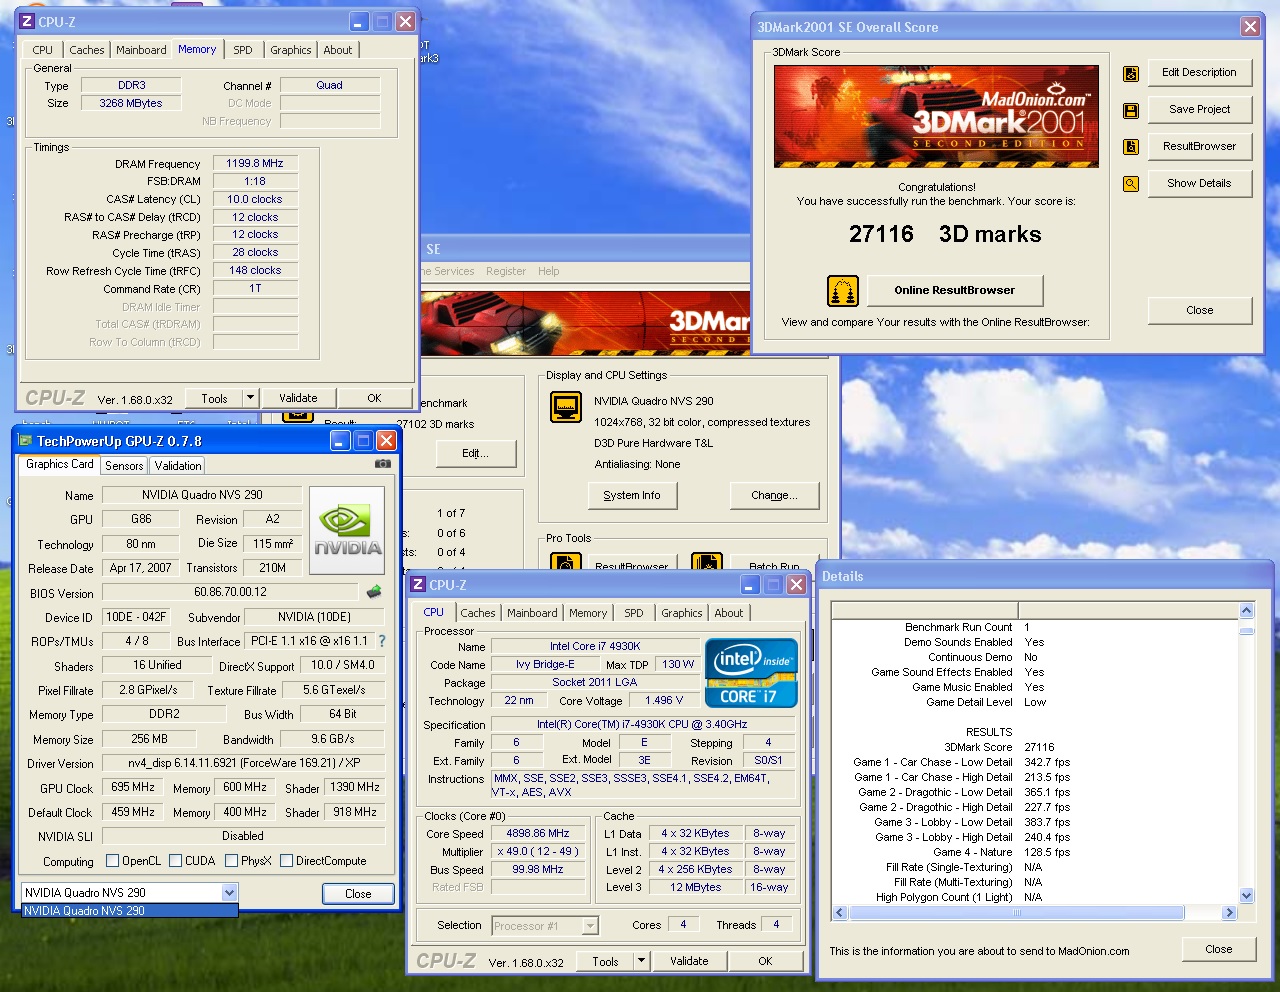
Task: Click the Show Details button
Action: click(1199, 184)
